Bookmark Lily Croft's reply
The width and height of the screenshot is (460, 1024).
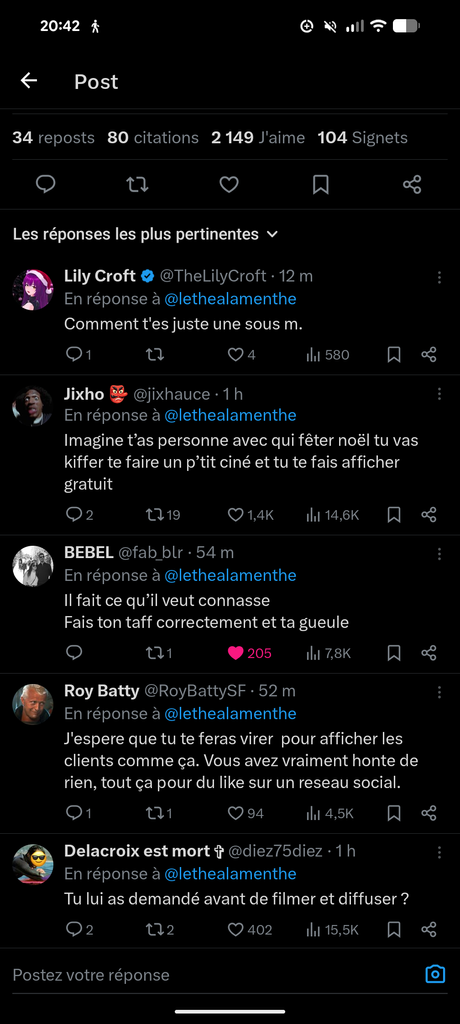pos(394,355)
